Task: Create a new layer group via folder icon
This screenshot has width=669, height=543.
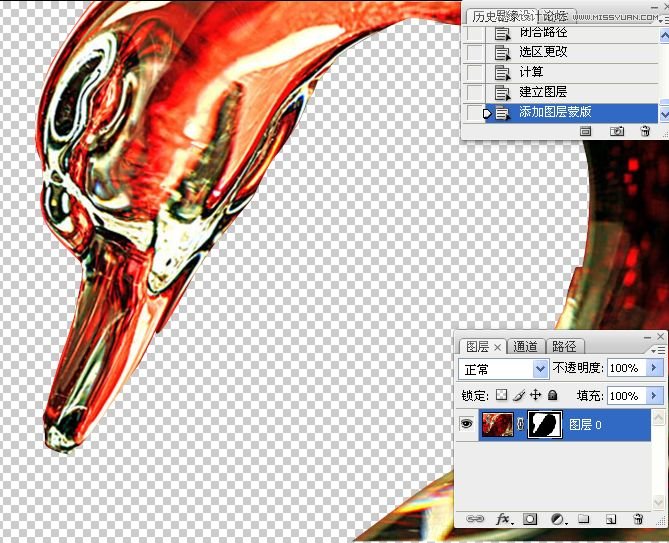Action: (x=584, y=520)
